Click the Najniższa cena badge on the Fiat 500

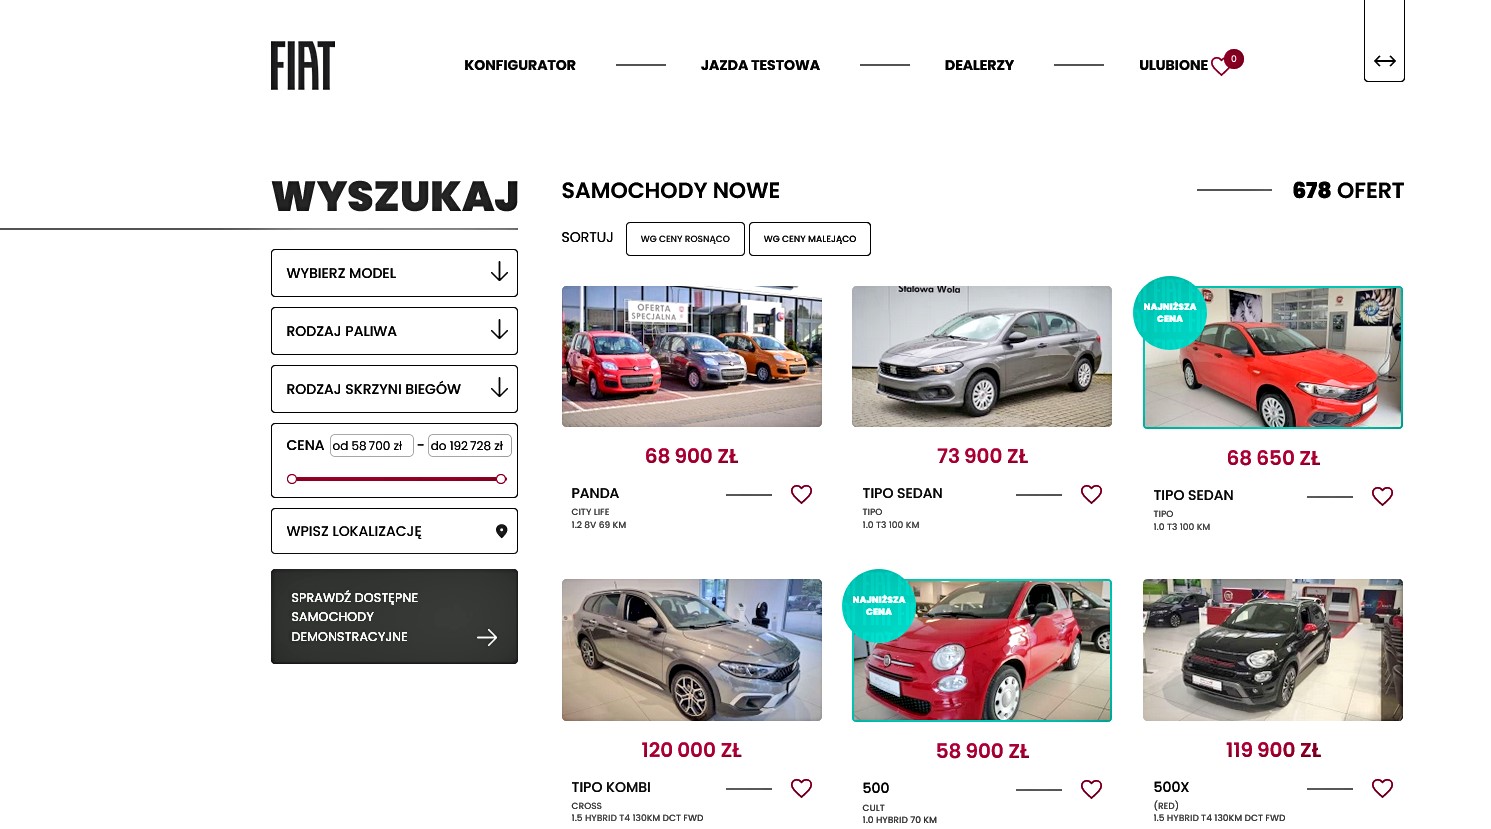click(x=879, y=606)
